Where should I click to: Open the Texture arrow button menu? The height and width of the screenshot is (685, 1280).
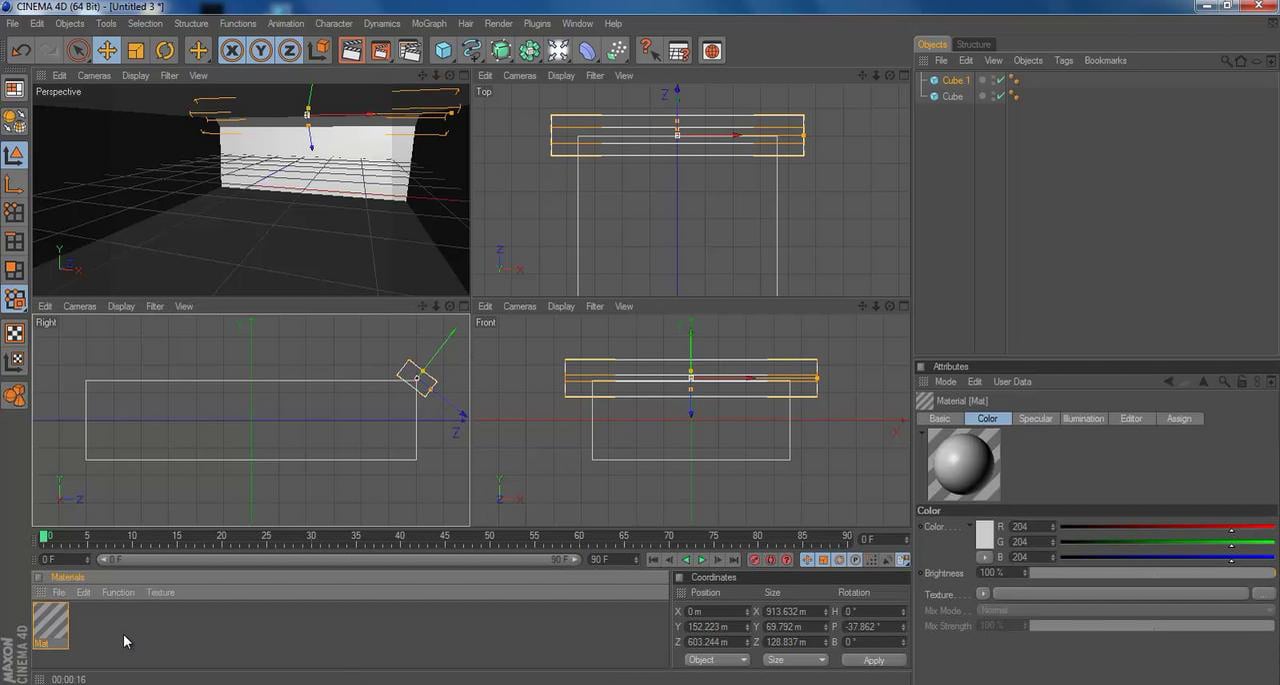tap(983, 594)
